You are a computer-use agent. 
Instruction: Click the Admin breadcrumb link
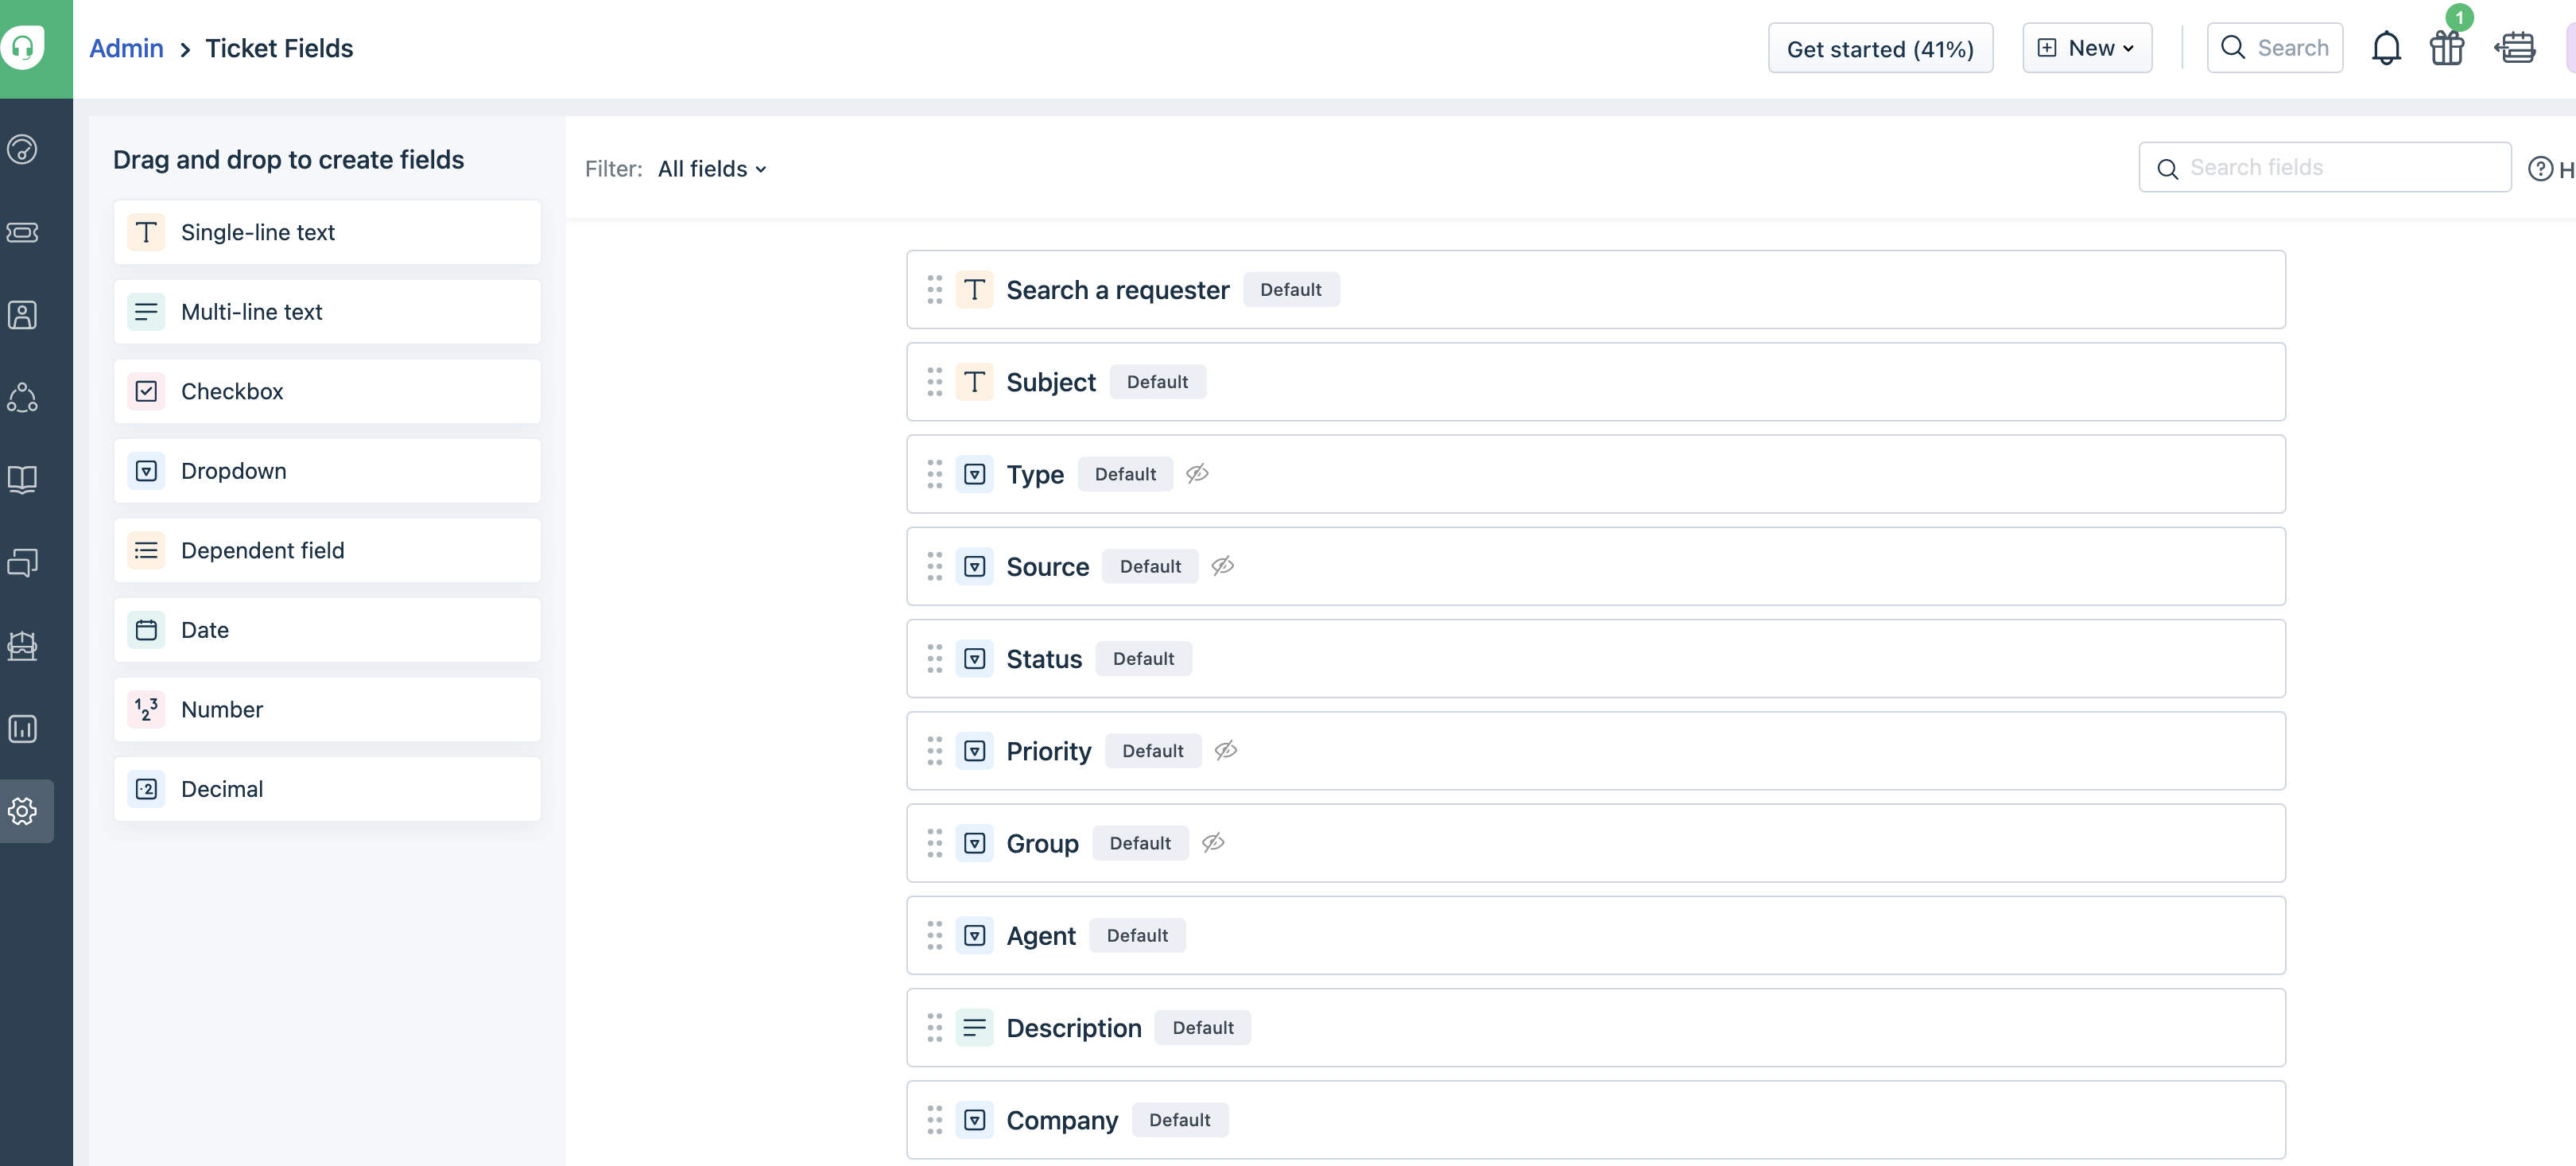pyautogui.click(x=126, y=48)
